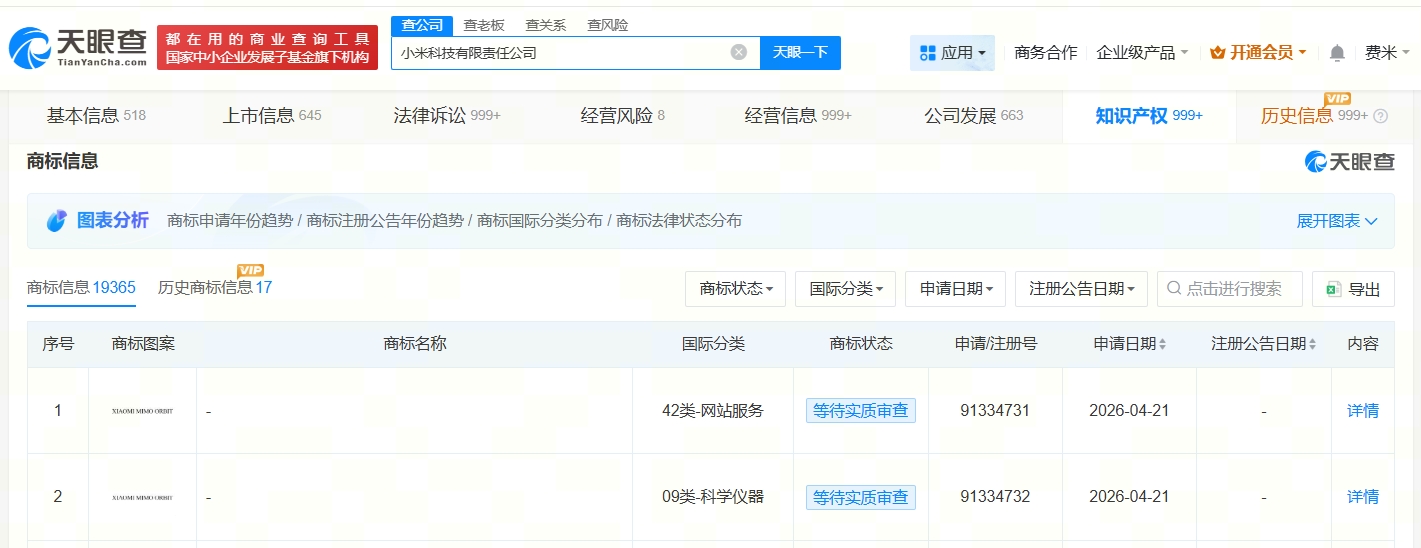Sort by 申请日期 column arrows

[x=1162, y=344]
